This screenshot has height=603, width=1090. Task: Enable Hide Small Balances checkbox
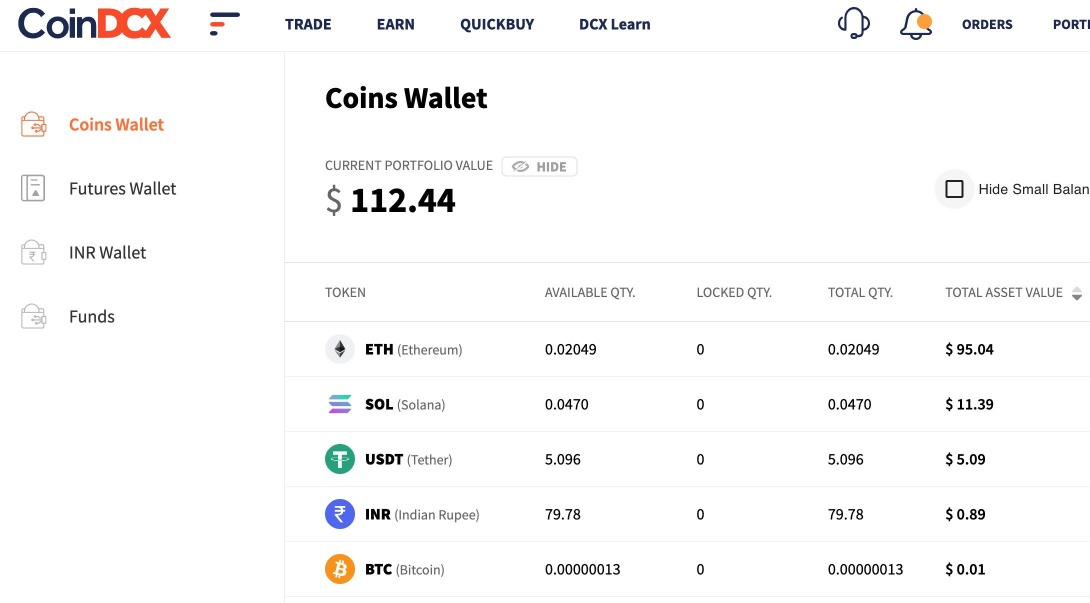click(954, 189)
